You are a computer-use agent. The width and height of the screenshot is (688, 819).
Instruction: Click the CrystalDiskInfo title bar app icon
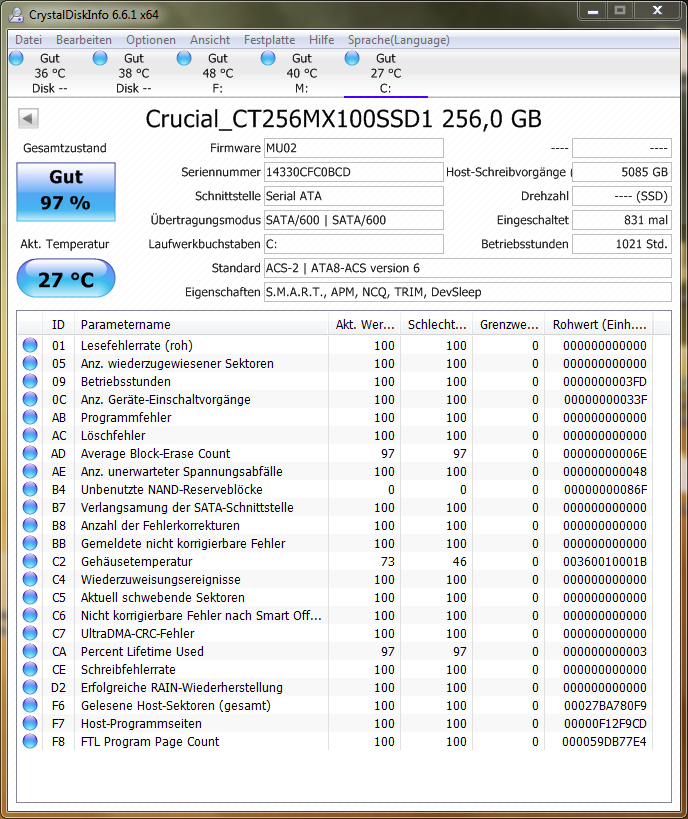pos(16,14)
